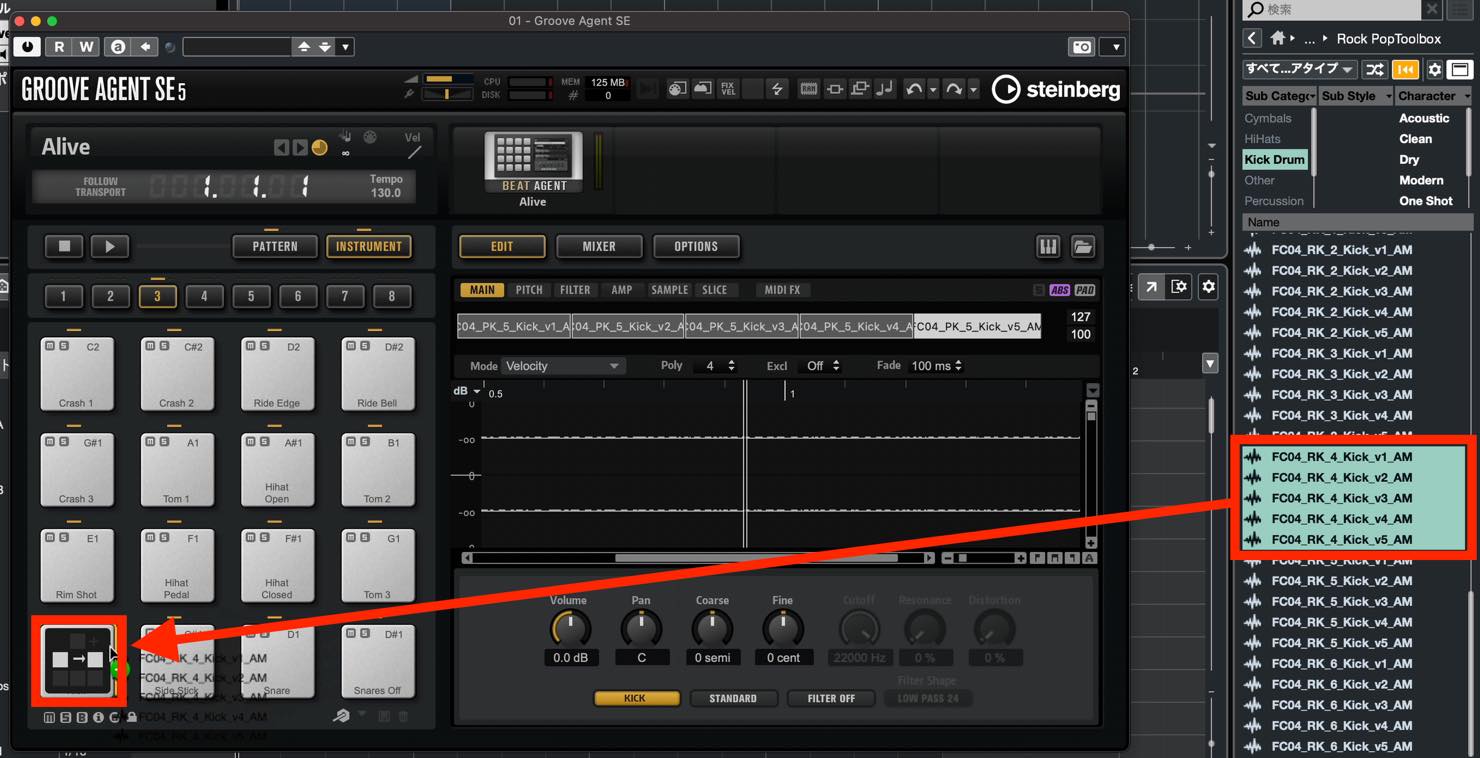Screen dimensions: 1480x758
Task: Toggle the Read automation R button
Action: (59, 47)
